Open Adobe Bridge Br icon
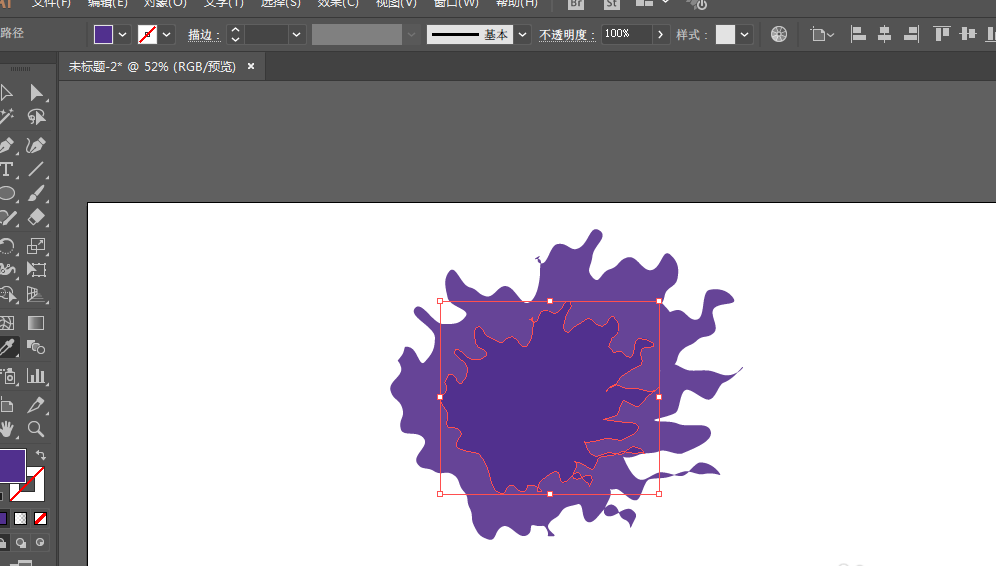The width and height of the screenshot is (996, 566). tap(576, 4)
